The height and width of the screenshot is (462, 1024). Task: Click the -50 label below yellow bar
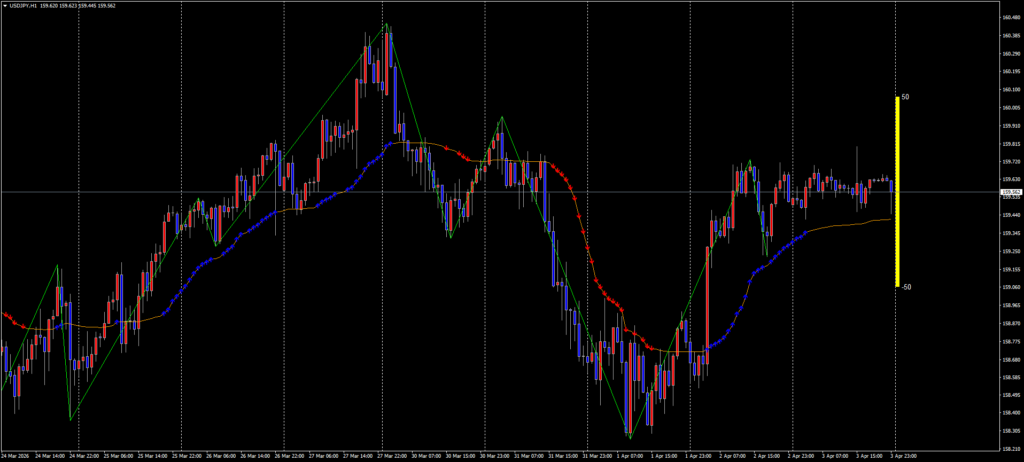[905, 287]
